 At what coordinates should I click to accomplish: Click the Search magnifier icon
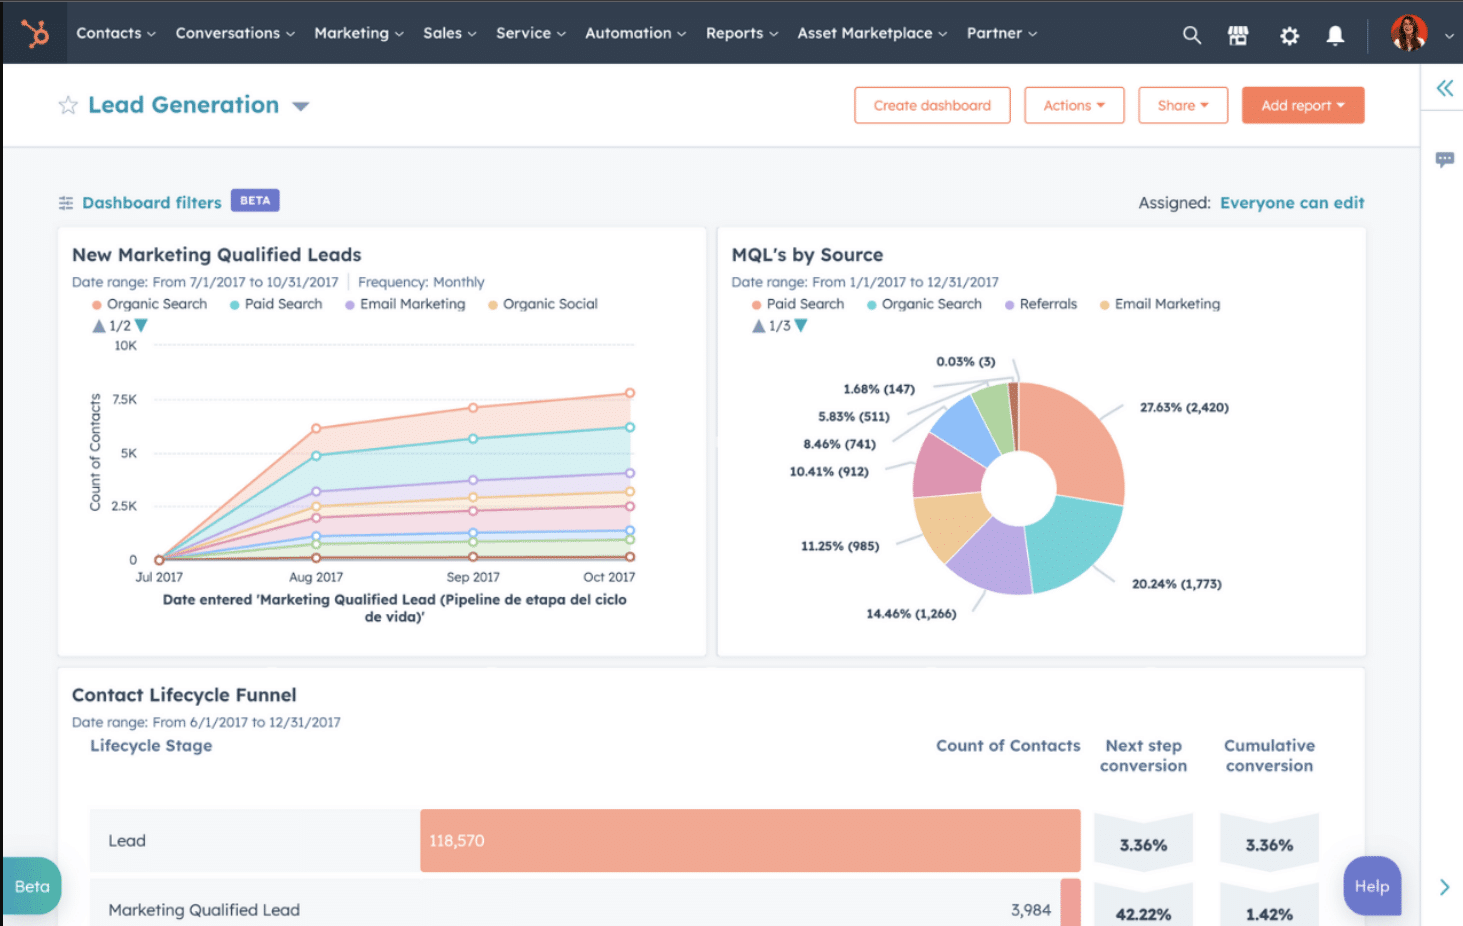pos(1191,34)
